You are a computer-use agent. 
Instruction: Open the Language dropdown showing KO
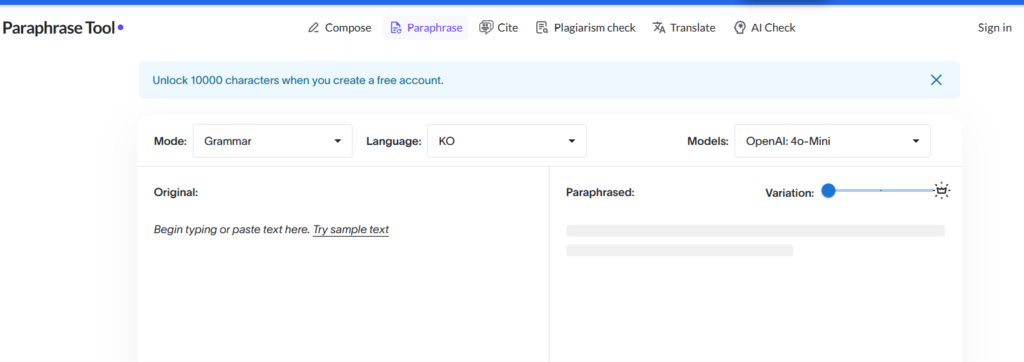point(507,141)
